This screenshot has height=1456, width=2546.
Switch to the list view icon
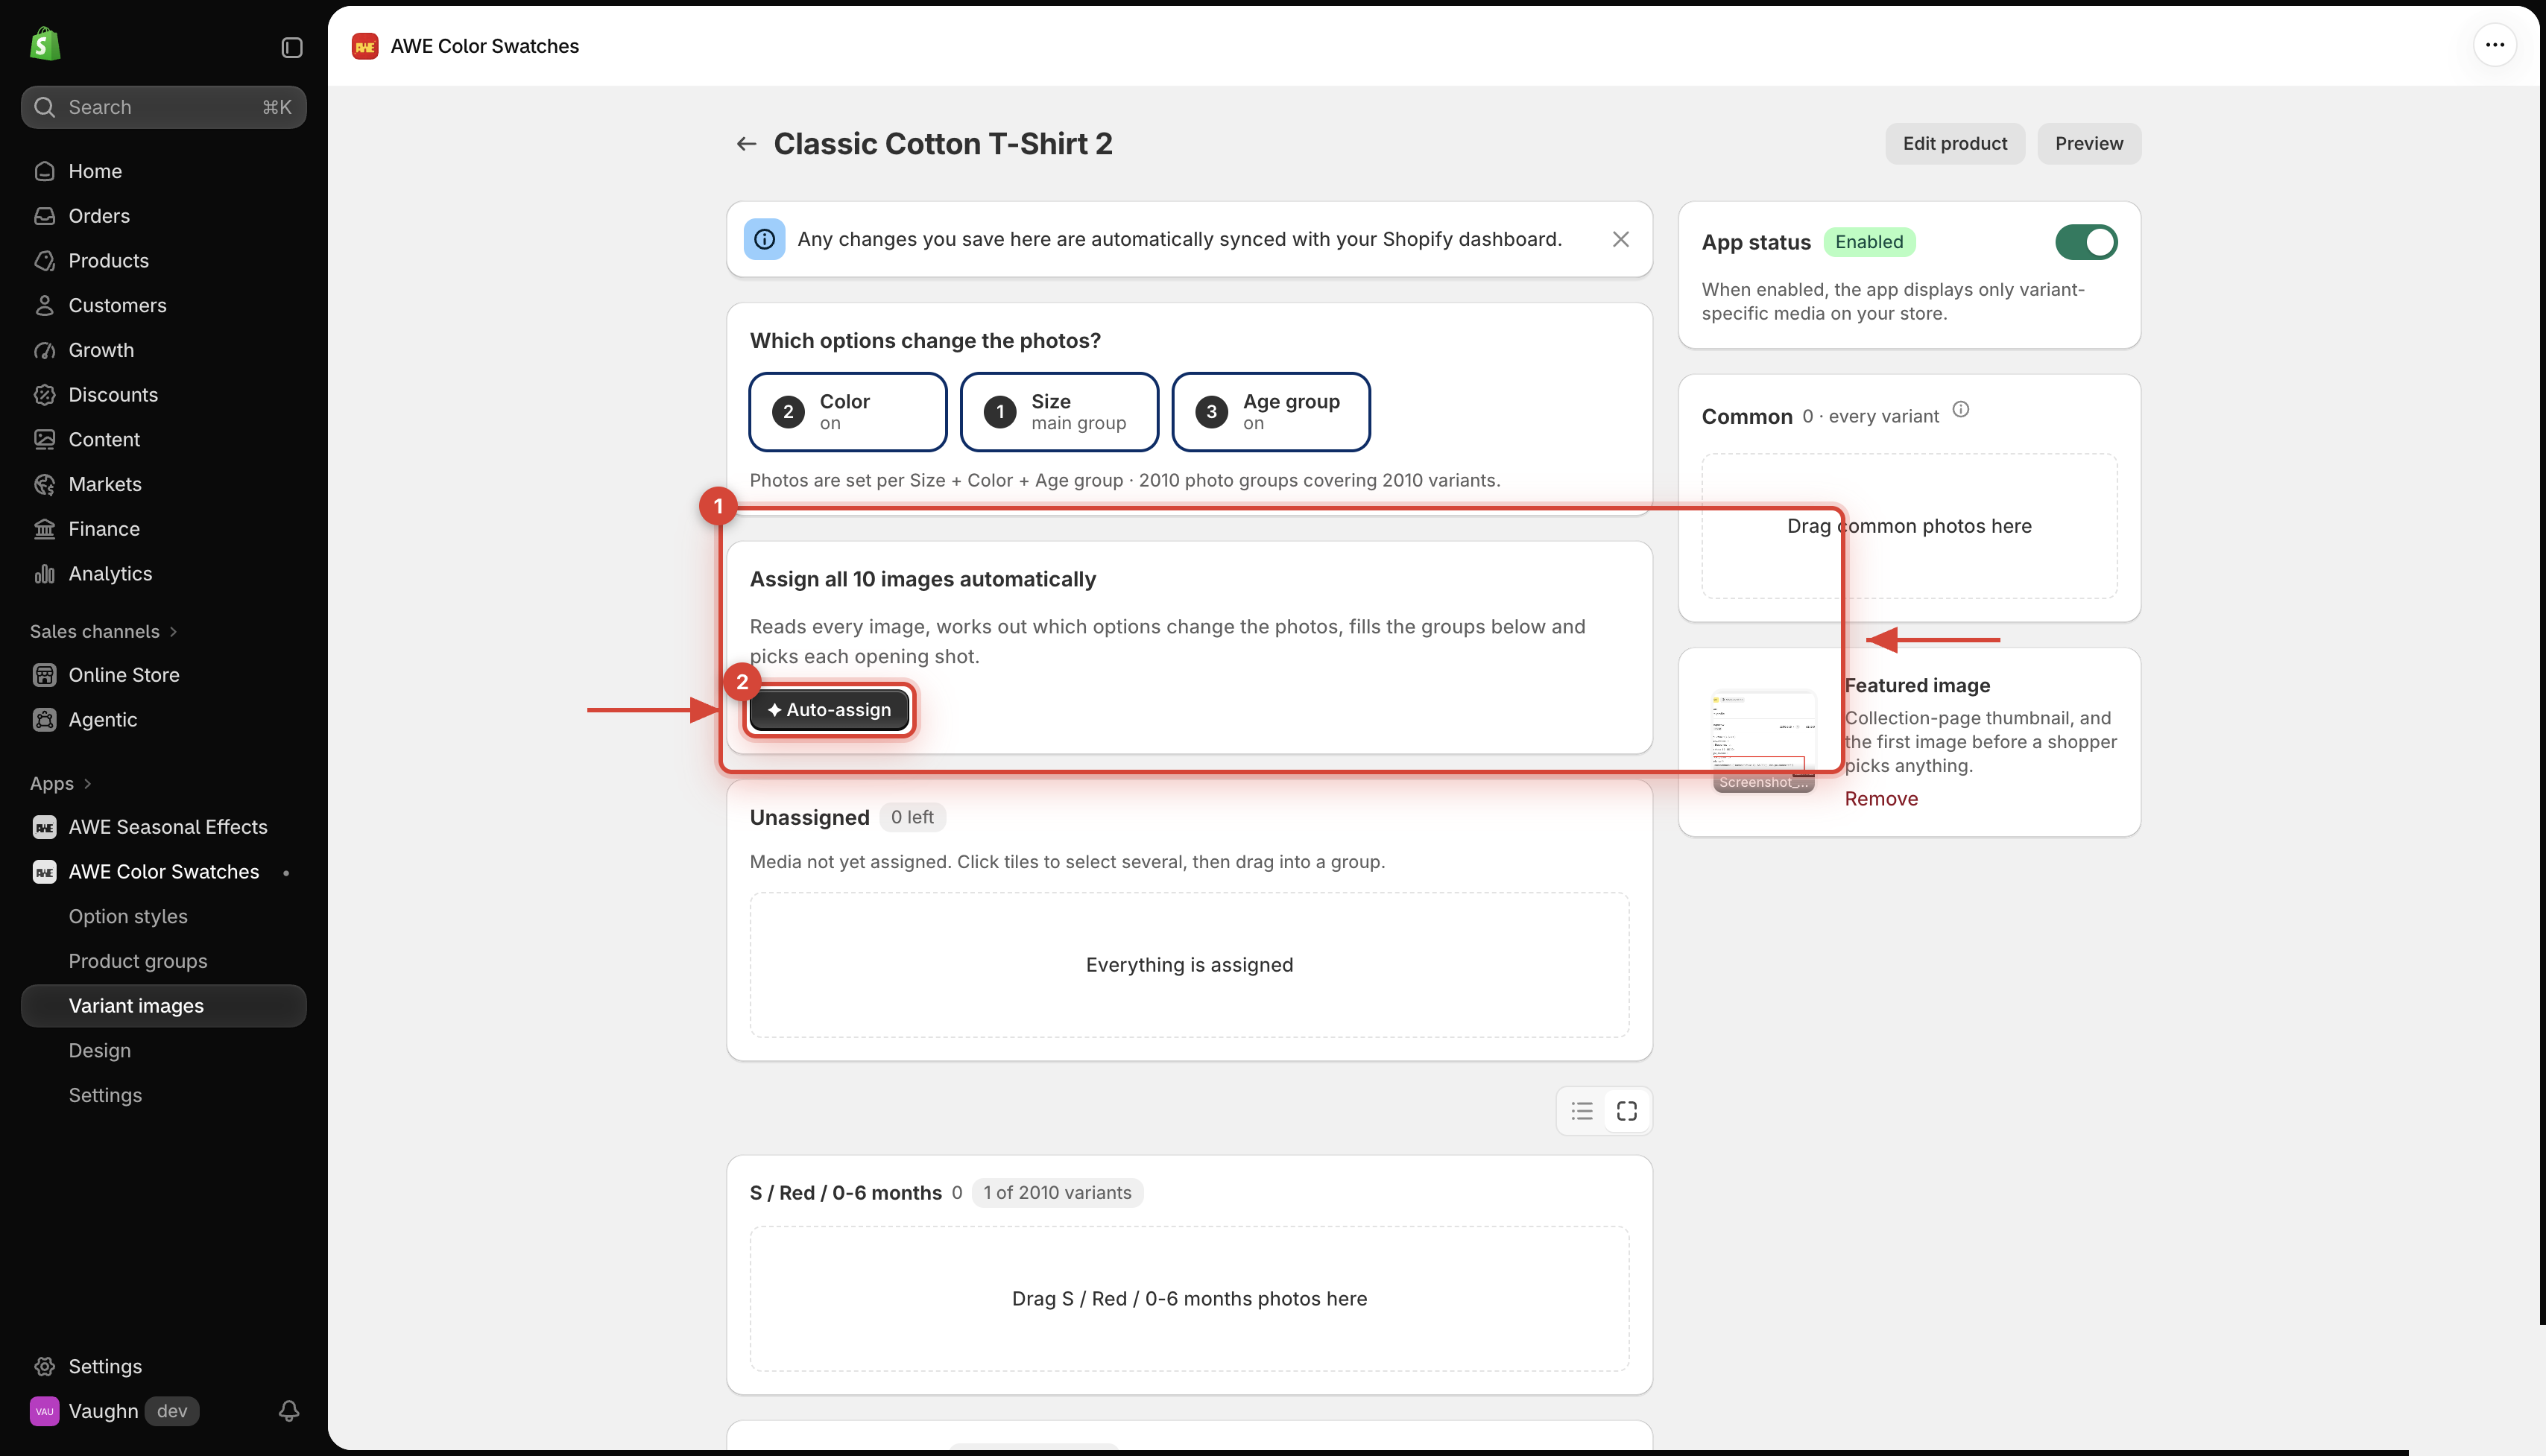click(1582, 1111)
